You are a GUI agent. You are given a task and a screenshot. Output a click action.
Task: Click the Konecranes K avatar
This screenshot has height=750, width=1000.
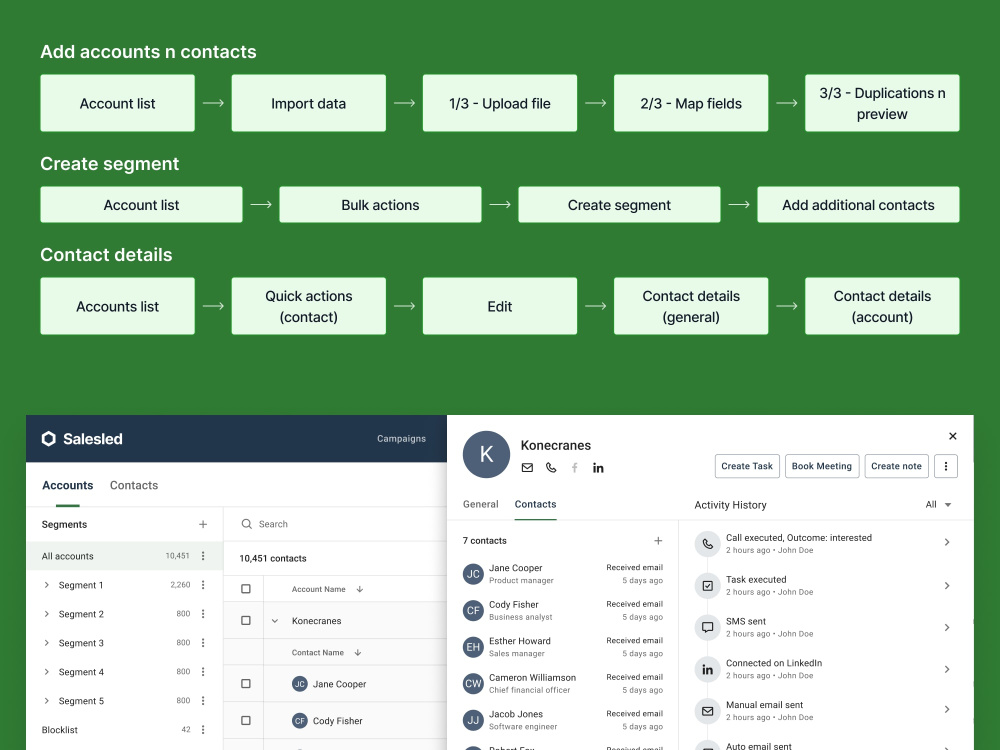(x=486, y=455)
